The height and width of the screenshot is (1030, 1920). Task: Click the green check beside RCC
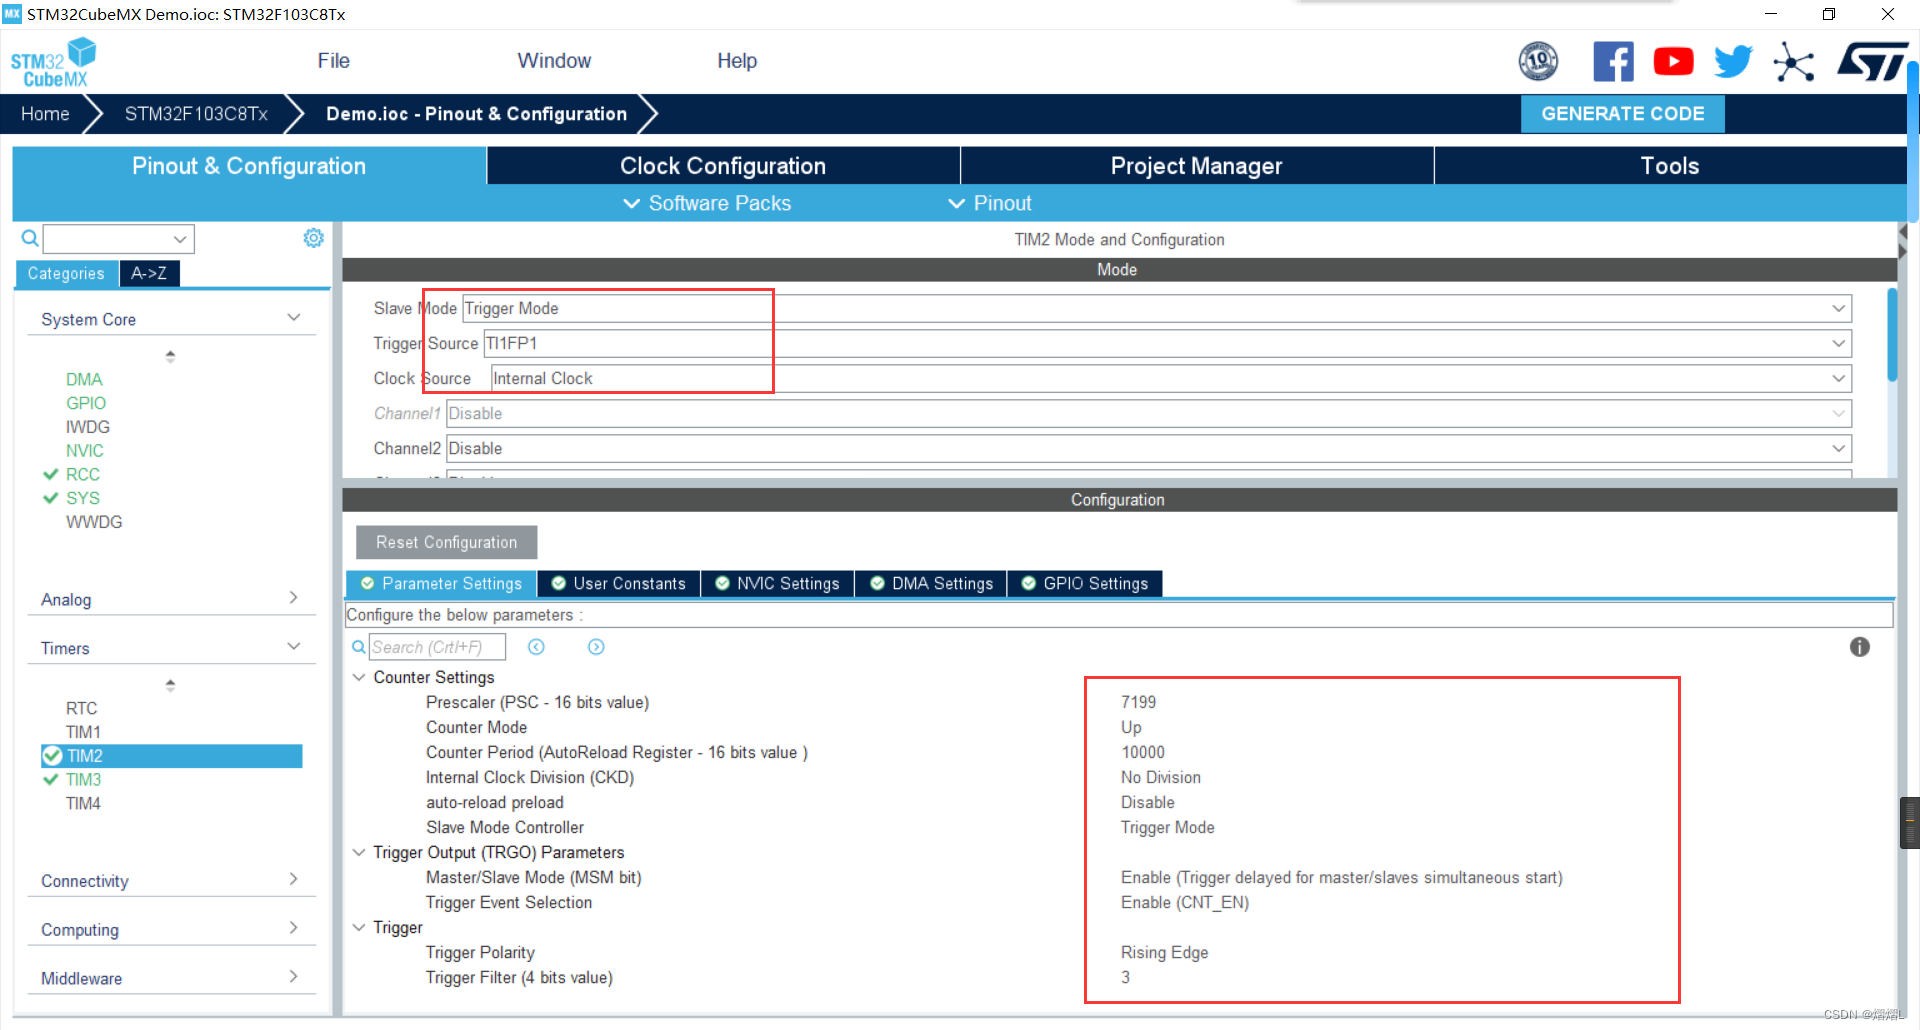click(x=50, y=474)
